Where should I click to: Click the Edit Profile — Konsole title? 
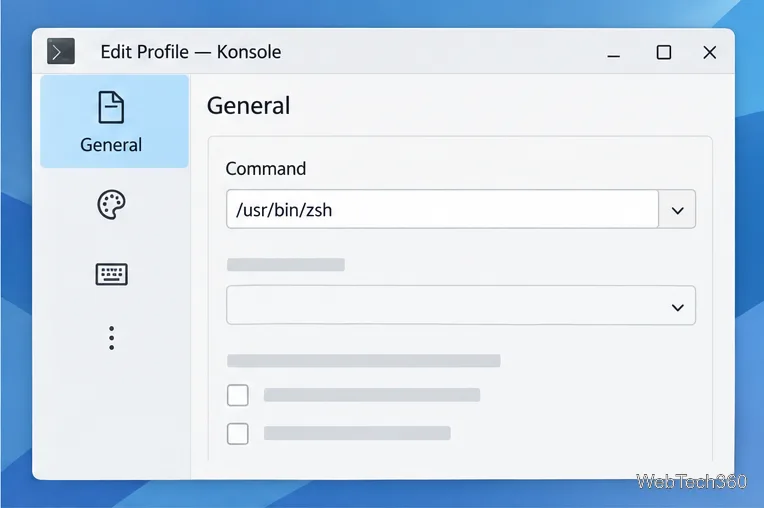coord(191,52)
